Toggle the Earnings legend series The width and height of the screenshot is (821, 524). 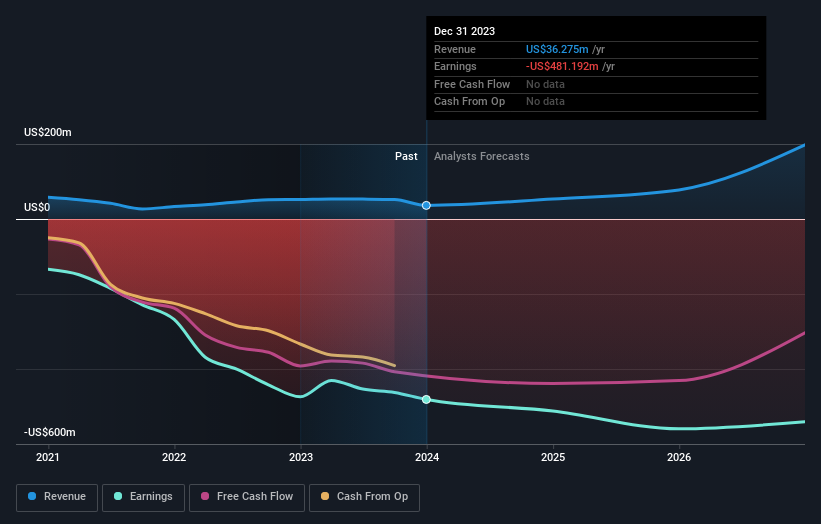(x=143, y=497)
